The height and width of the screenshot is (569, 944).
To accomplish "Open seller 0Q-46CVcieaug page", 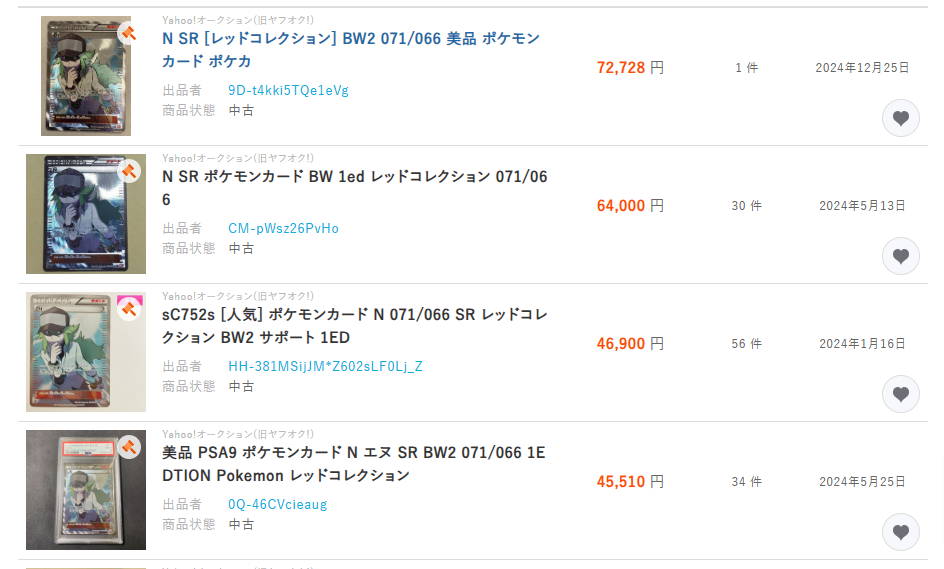I will (x=277, y=504).
